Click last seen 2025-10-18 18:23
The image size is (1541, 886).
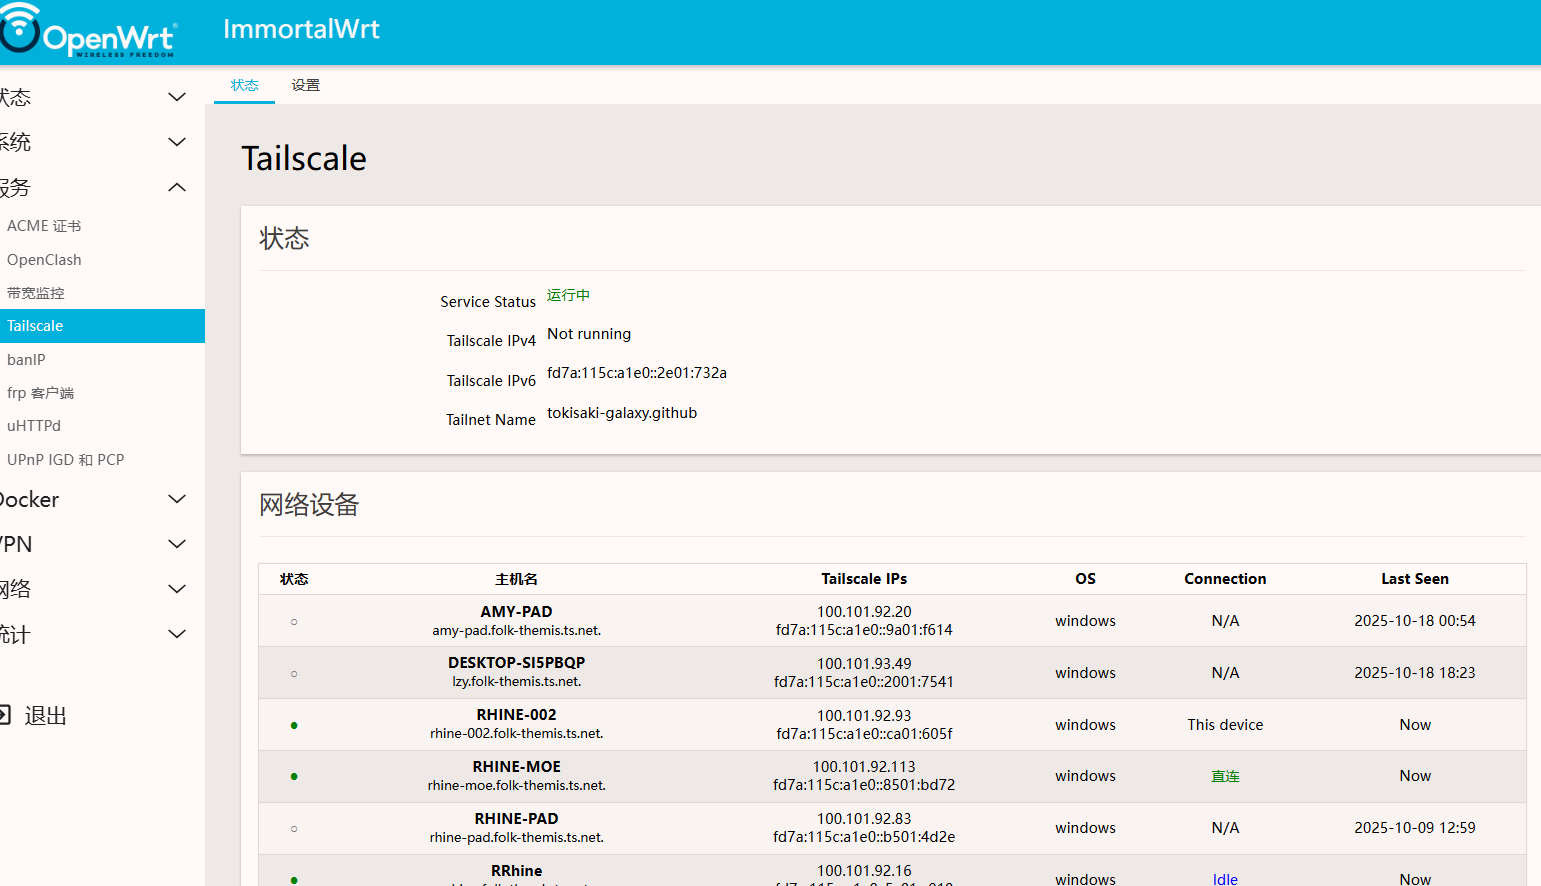point(1415,673)
